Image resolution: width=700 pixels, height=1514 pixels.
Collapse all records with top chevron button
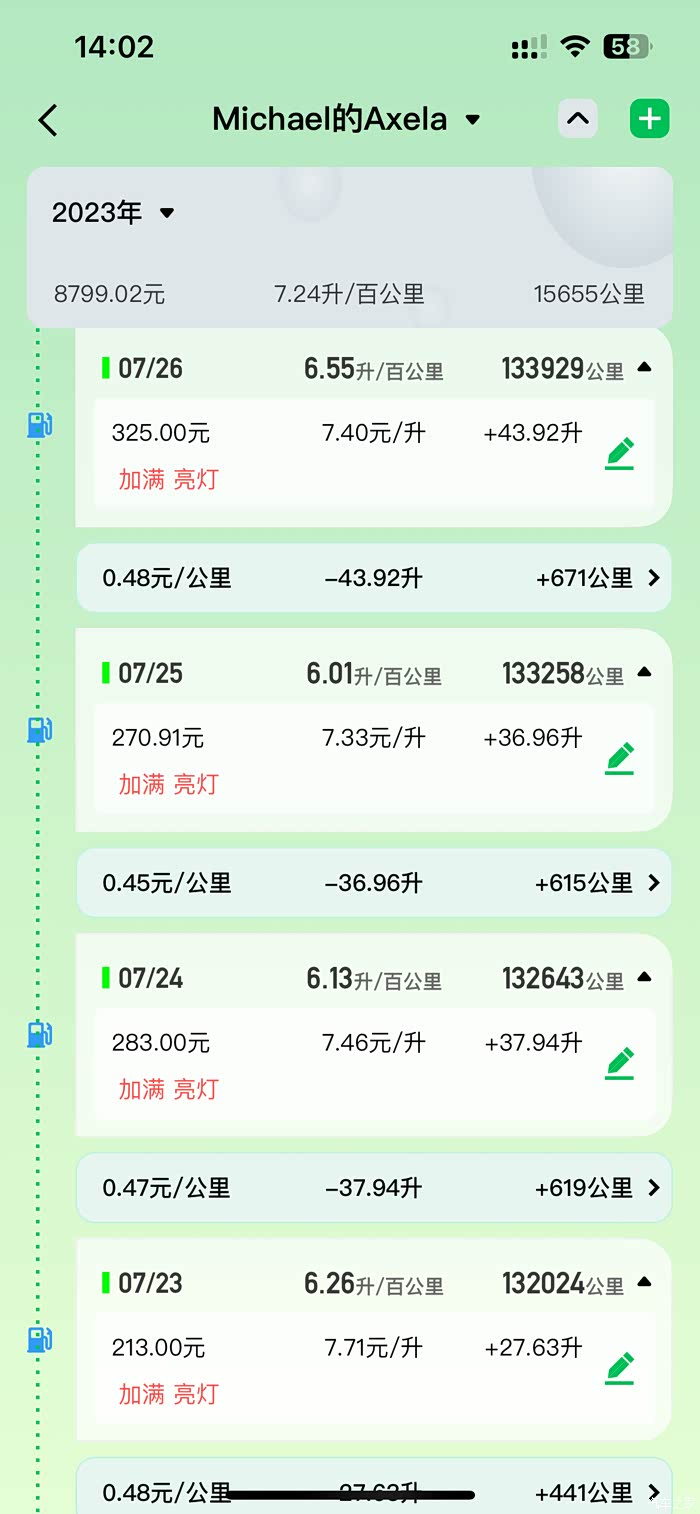577,120
